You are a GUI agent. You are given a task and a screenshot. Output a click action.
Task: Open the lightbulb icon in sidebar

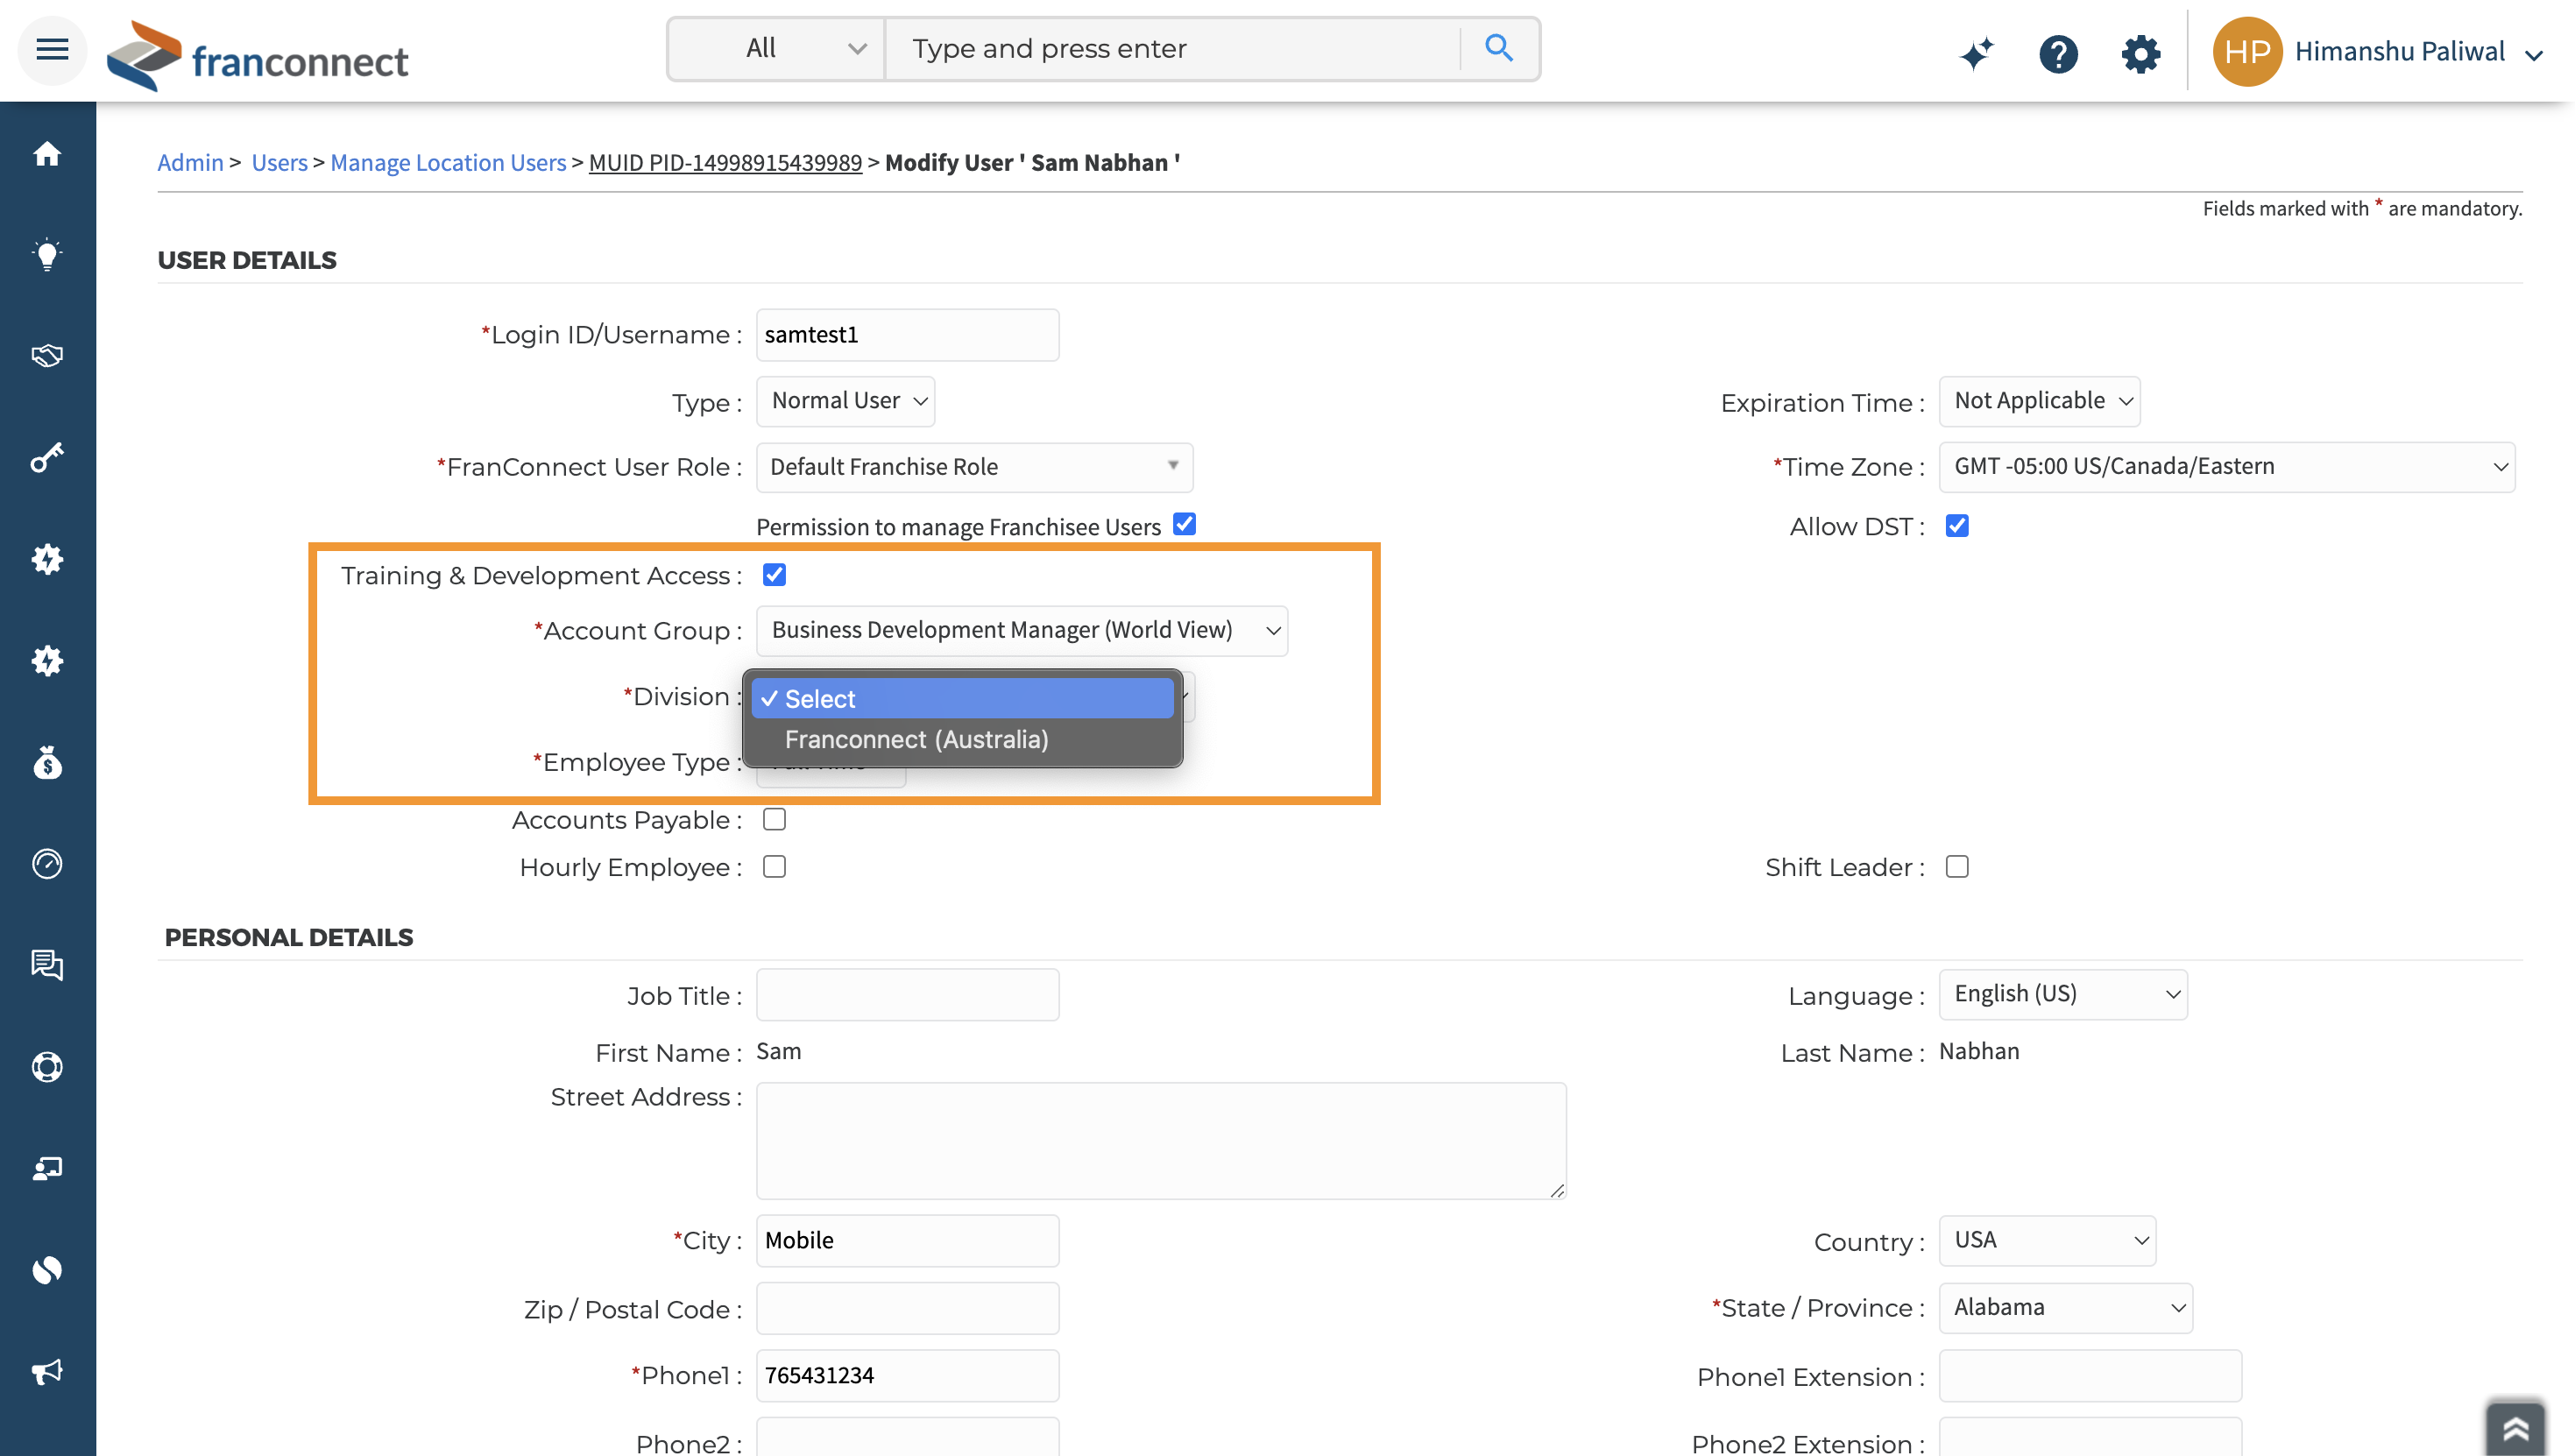click(47, 254)
